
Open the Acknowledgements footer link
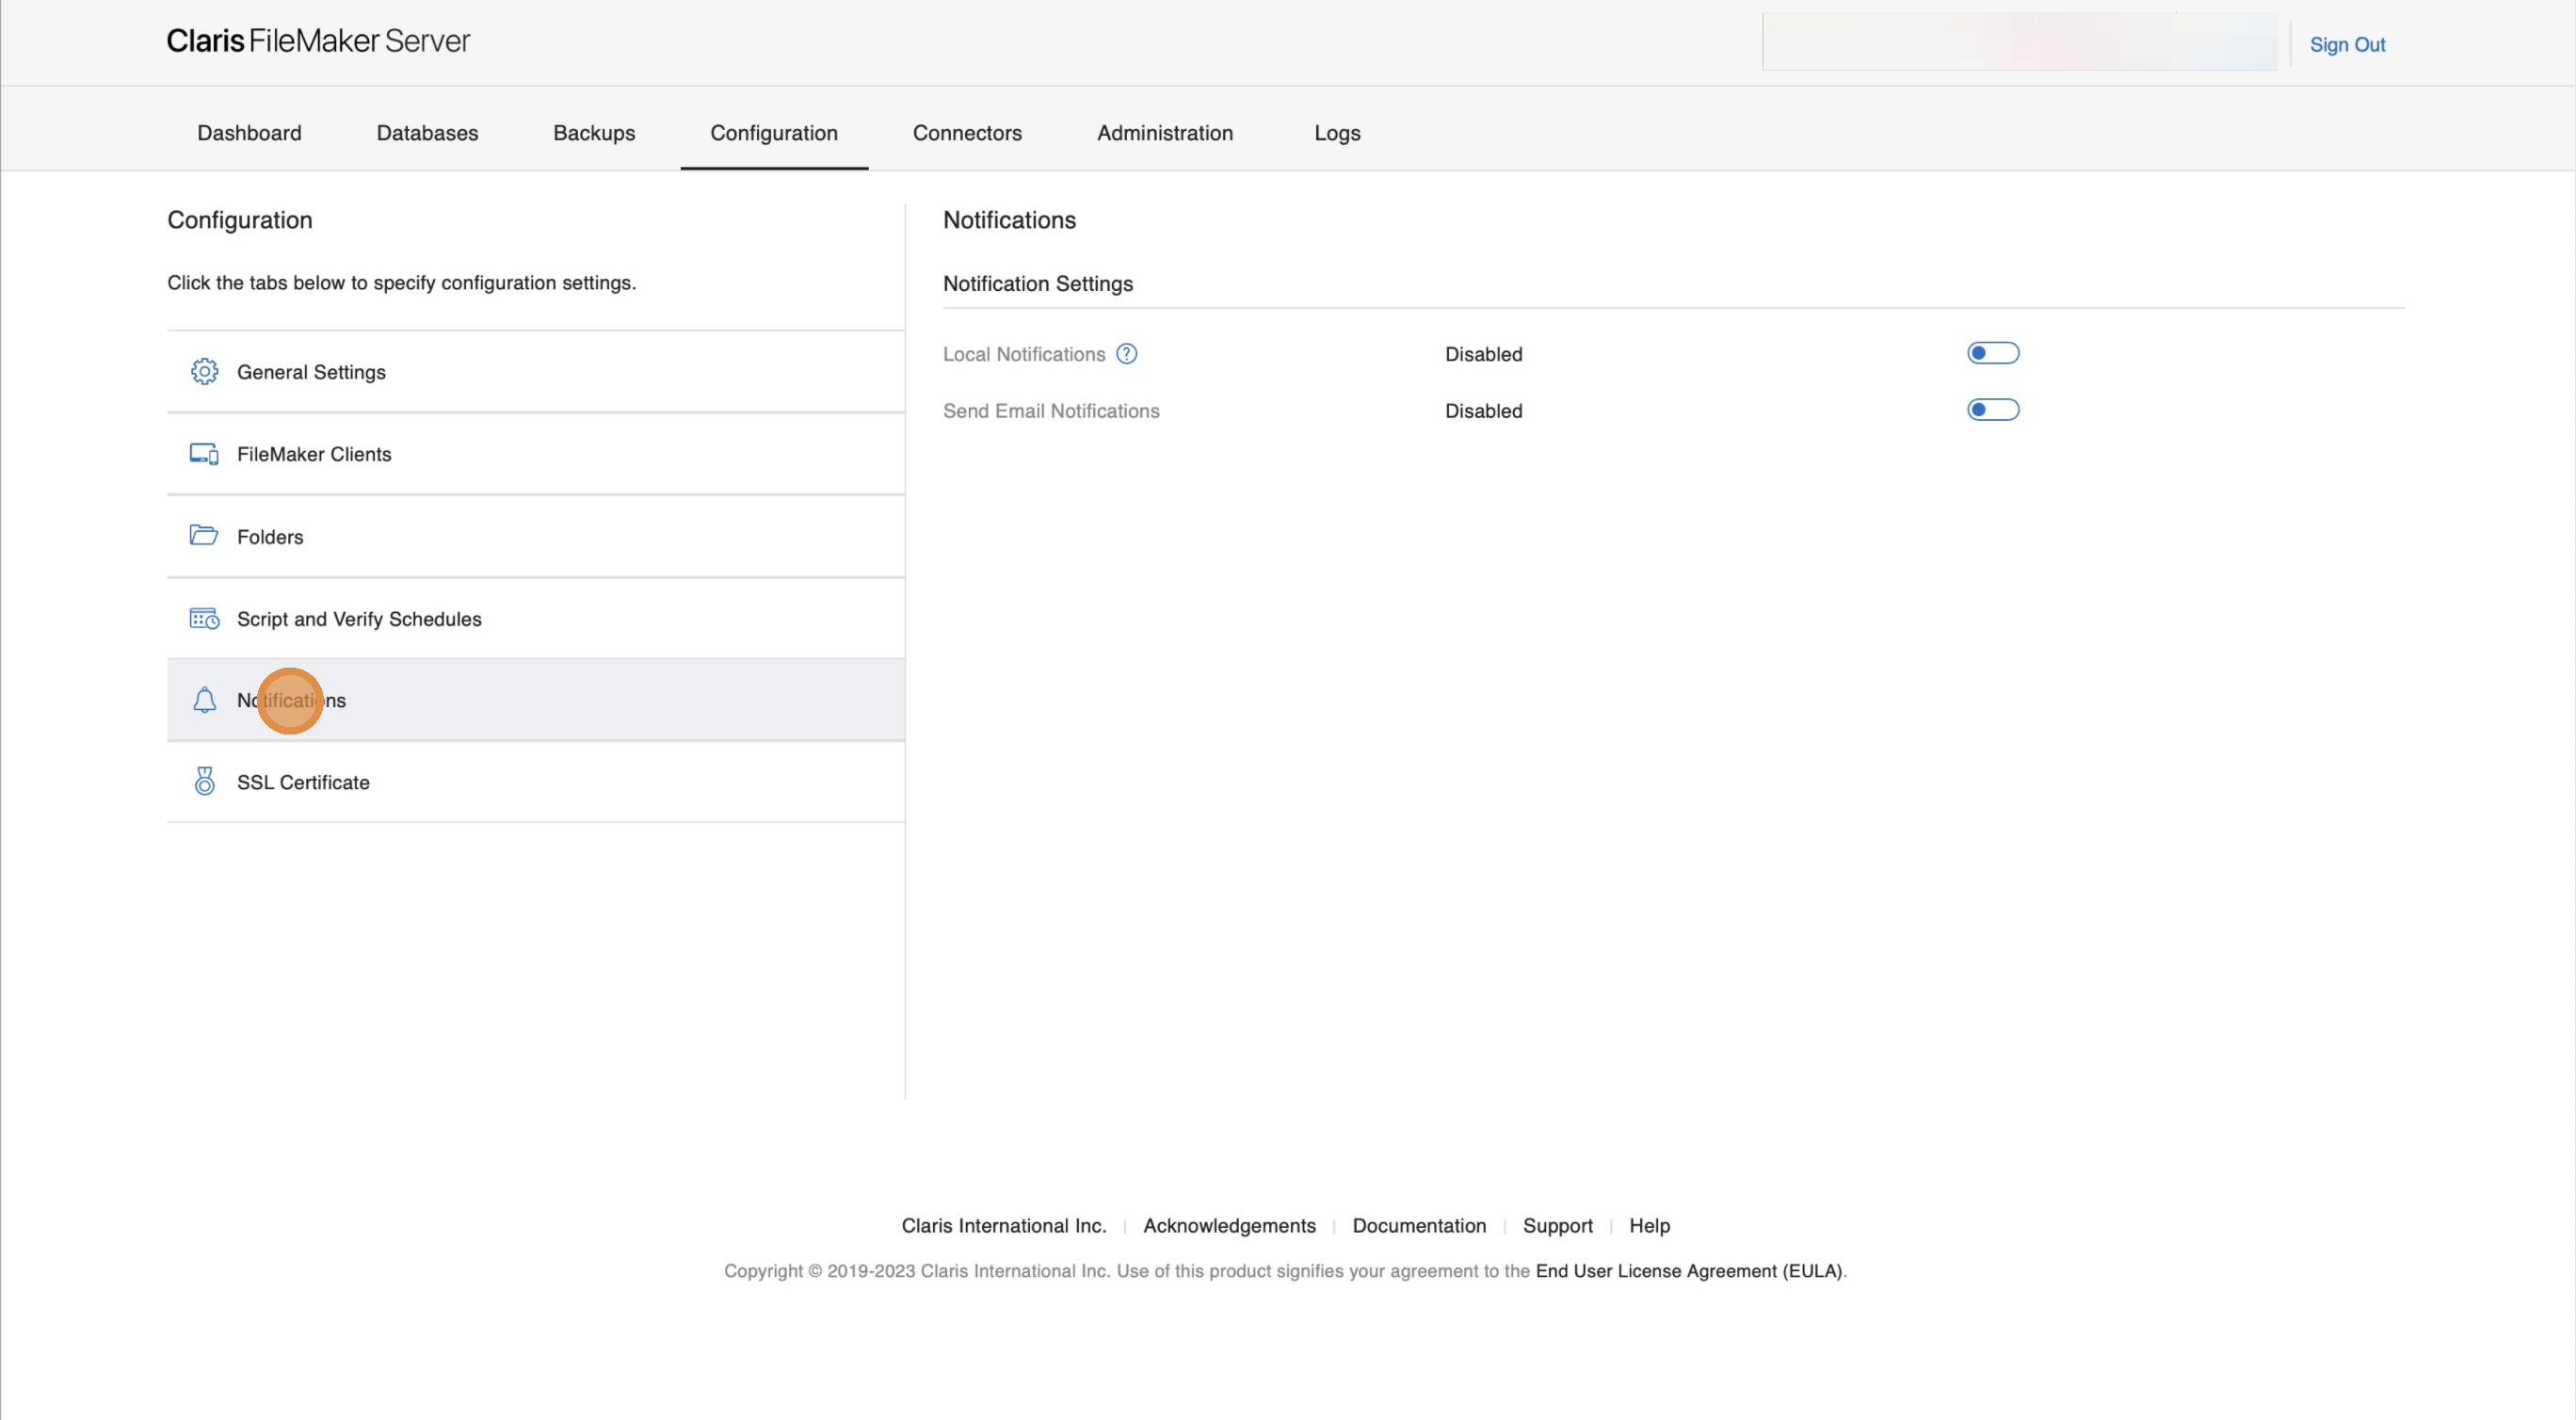[1229, 1225]
